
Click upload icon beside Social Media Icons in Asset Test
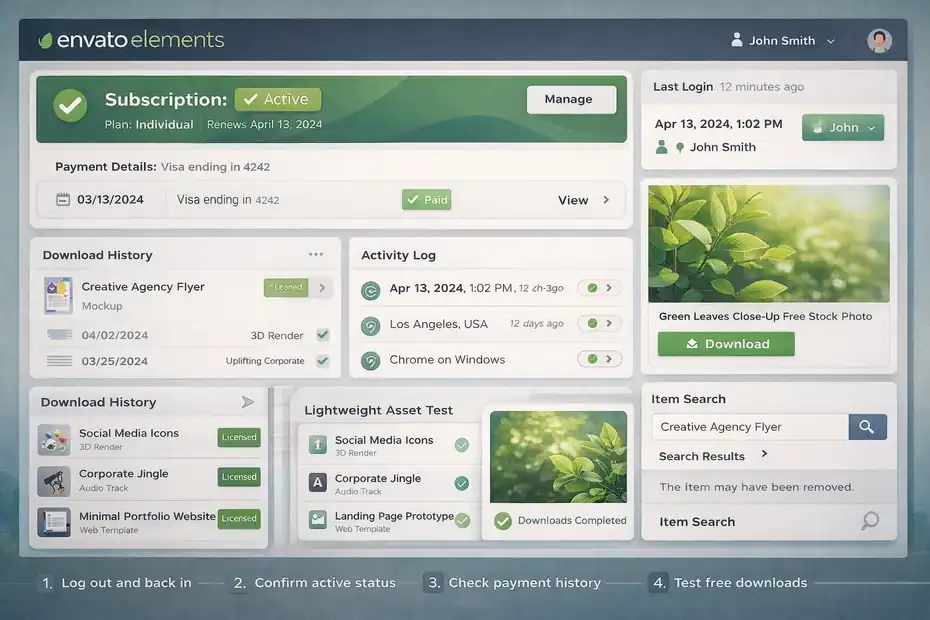[x=318, y=444]
